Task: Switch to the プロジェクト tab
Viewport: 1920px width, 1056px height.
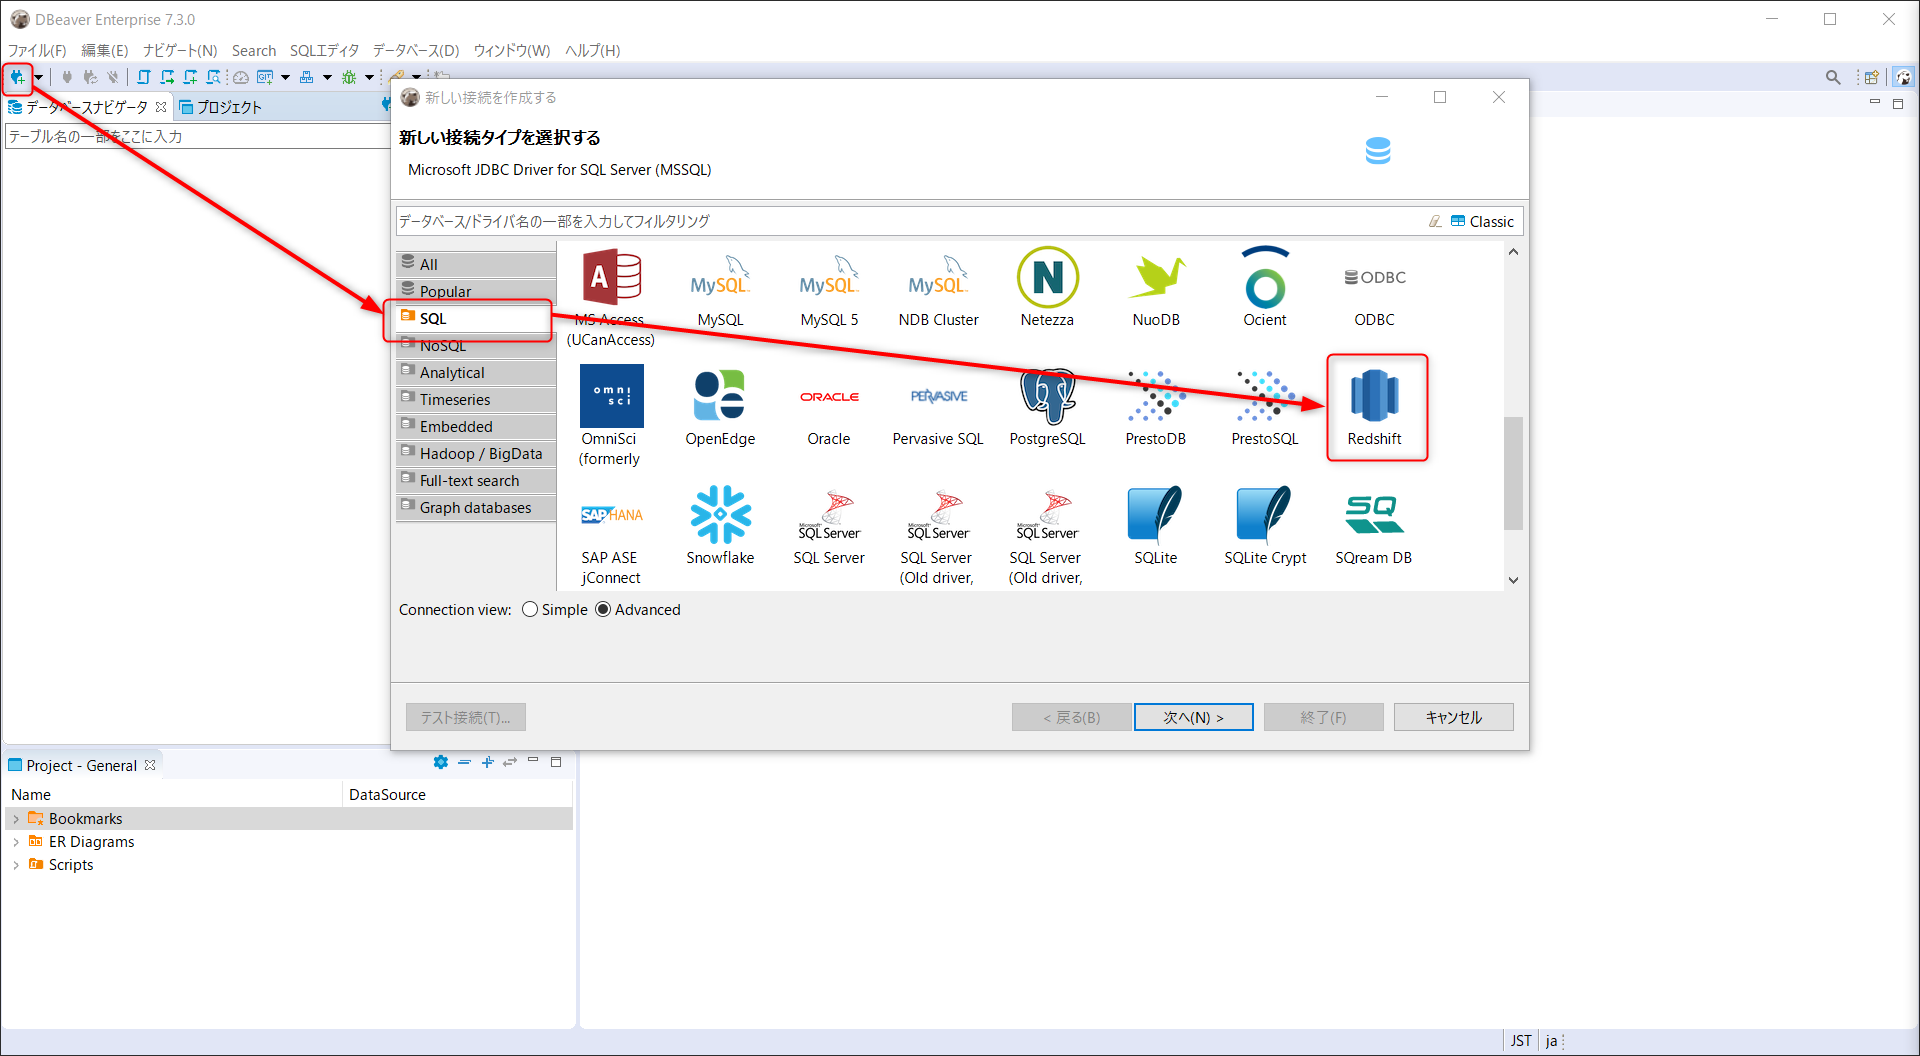Action: pyautogui.click(x=220, y=107)
